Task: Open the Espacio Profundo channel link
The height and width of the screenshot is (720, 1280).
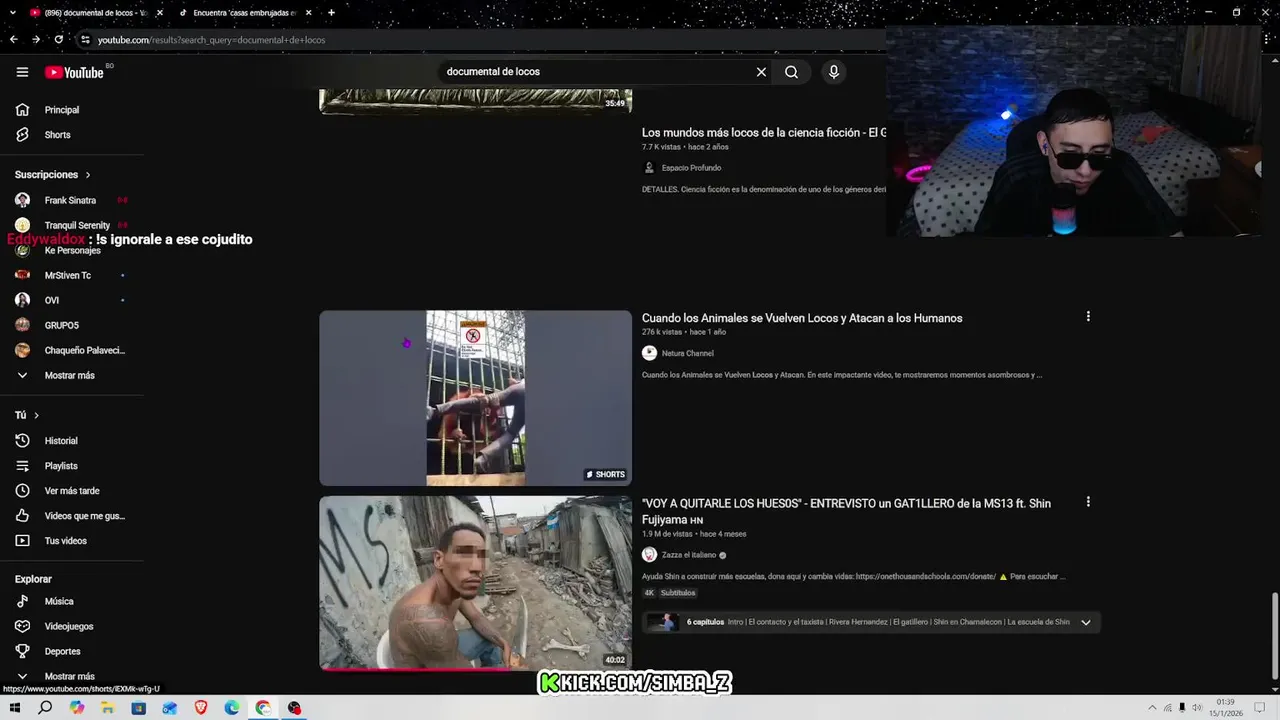Action: 691,168
